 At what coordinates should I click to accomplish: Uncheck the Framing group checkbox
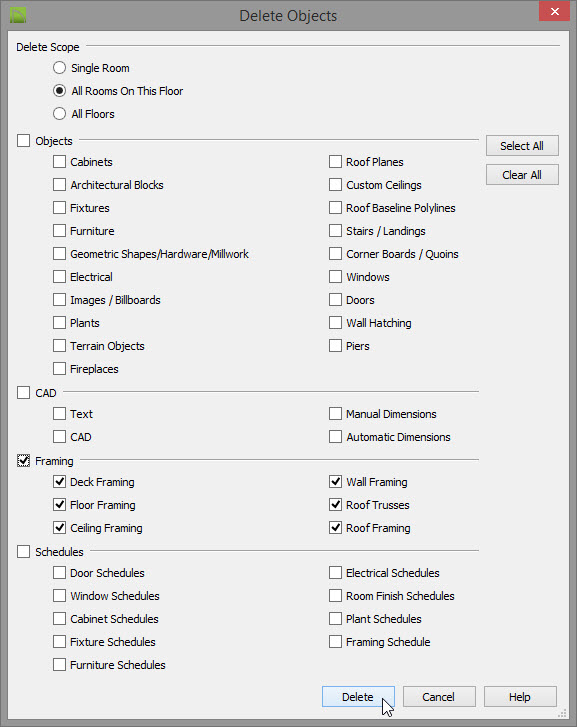(x=24, y=460)
